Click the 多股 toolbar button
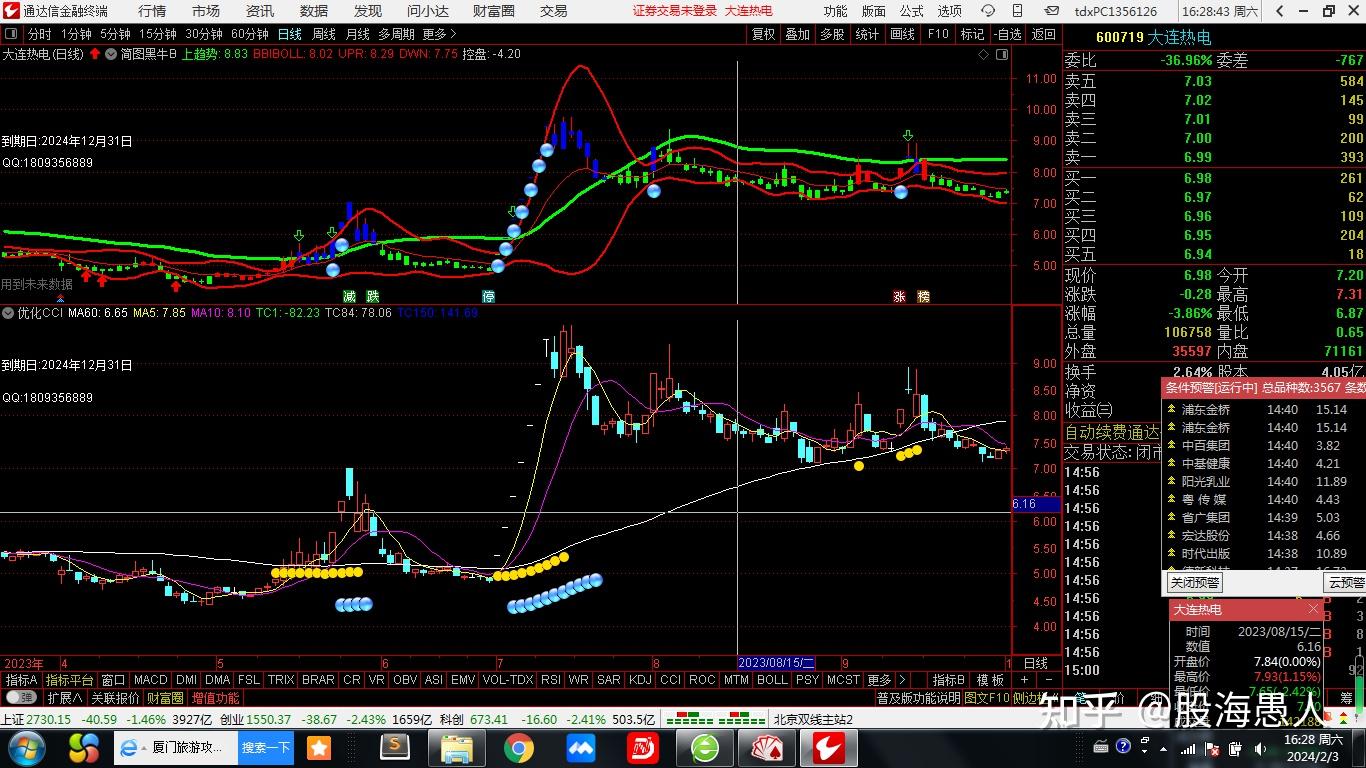1366x768 pixels. click(x=832, y=34)
